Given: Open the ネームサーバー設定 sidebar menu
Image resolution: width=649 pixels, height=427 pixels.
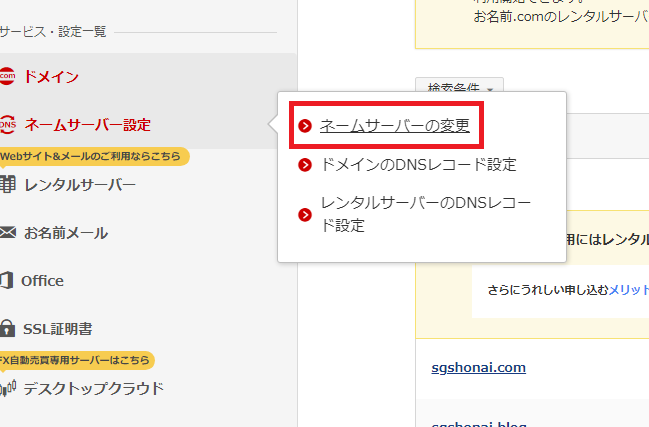Looking at the screenshot, I should (x=87, y=125).
